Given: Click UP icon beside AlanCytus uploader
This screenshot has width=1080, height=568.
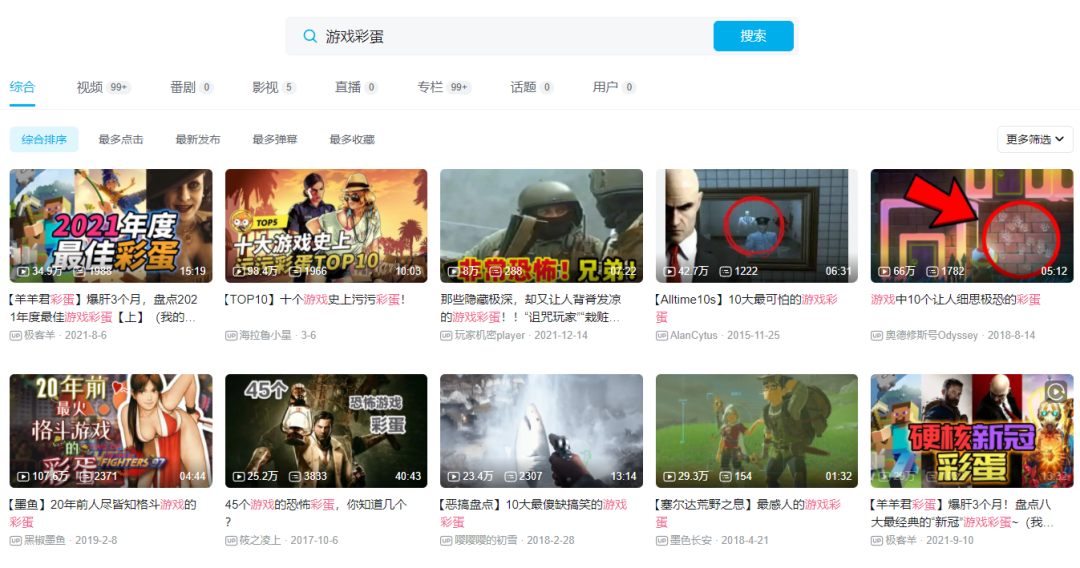Looking at the screenshot, I should point(661,335).
